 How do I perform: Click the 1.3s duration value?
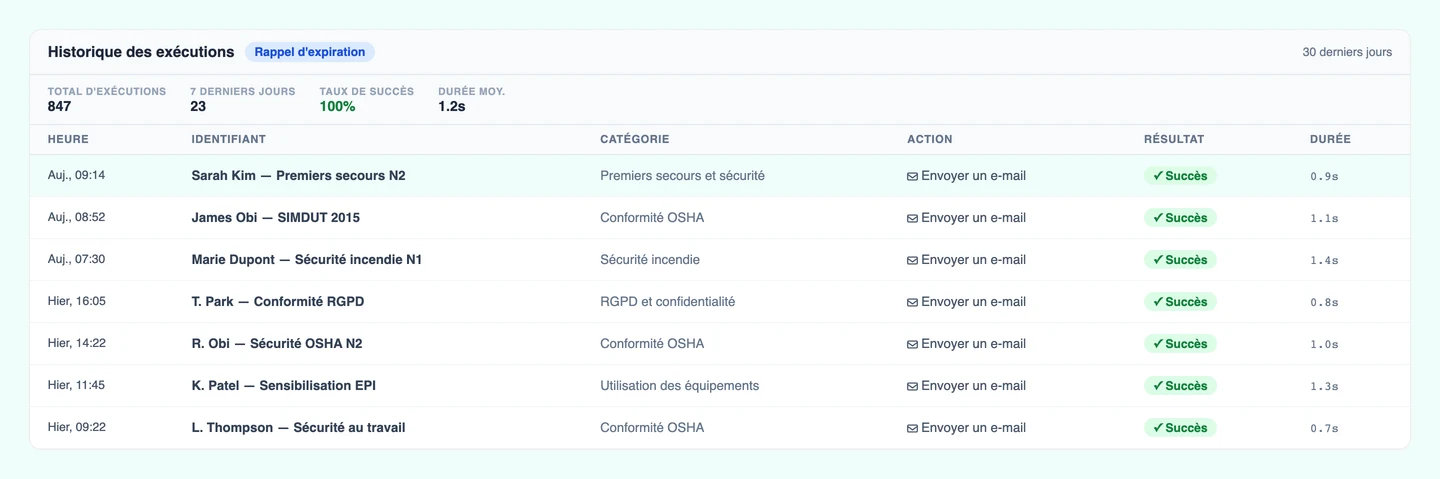[1324, 386]
